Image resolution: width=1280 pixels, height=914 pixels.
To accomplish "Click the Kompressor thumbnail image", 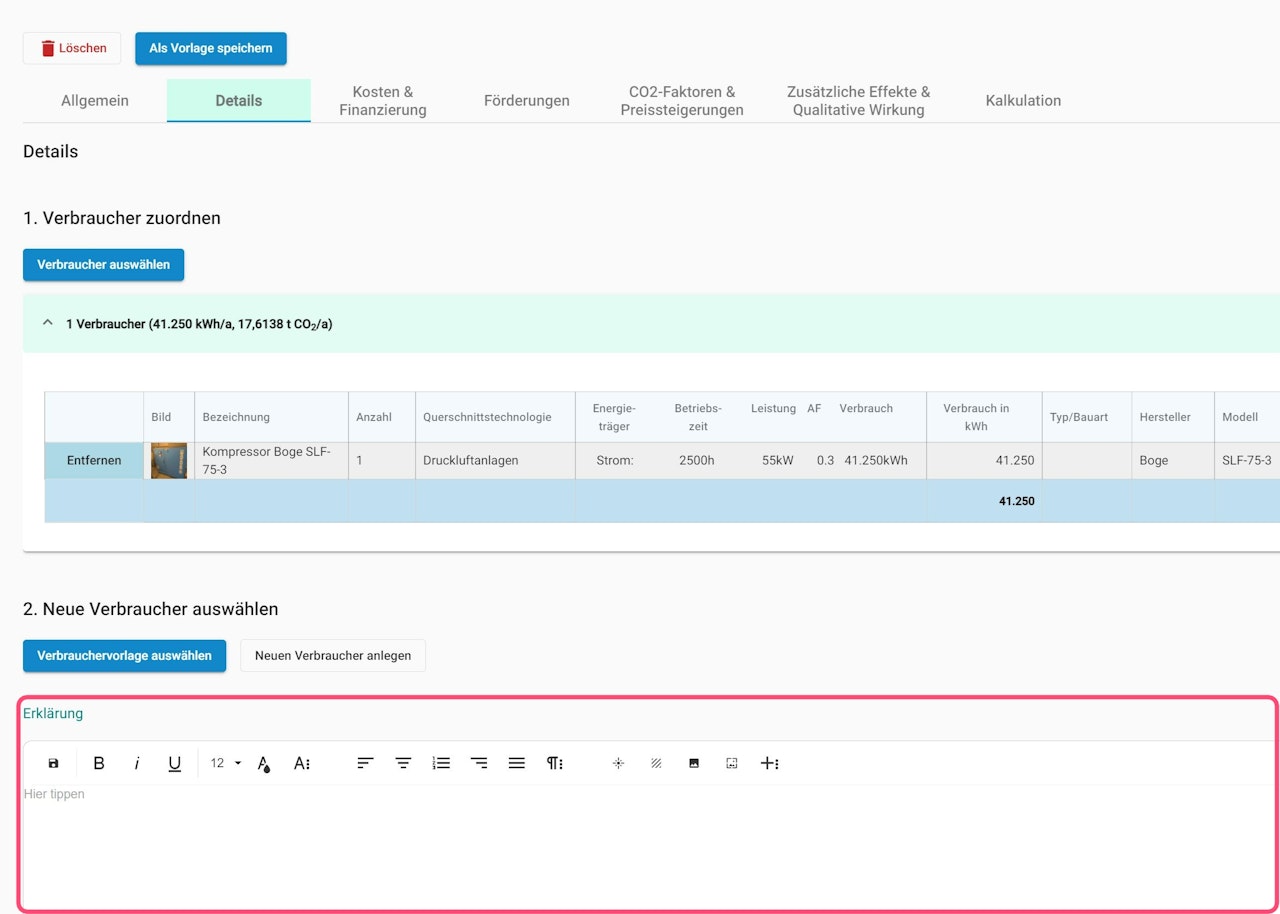I will 169,461.
